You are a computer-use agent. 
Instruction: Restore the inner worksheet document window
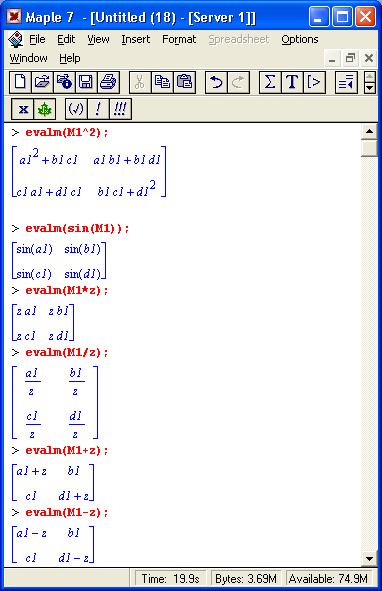[x=350, y=58]
